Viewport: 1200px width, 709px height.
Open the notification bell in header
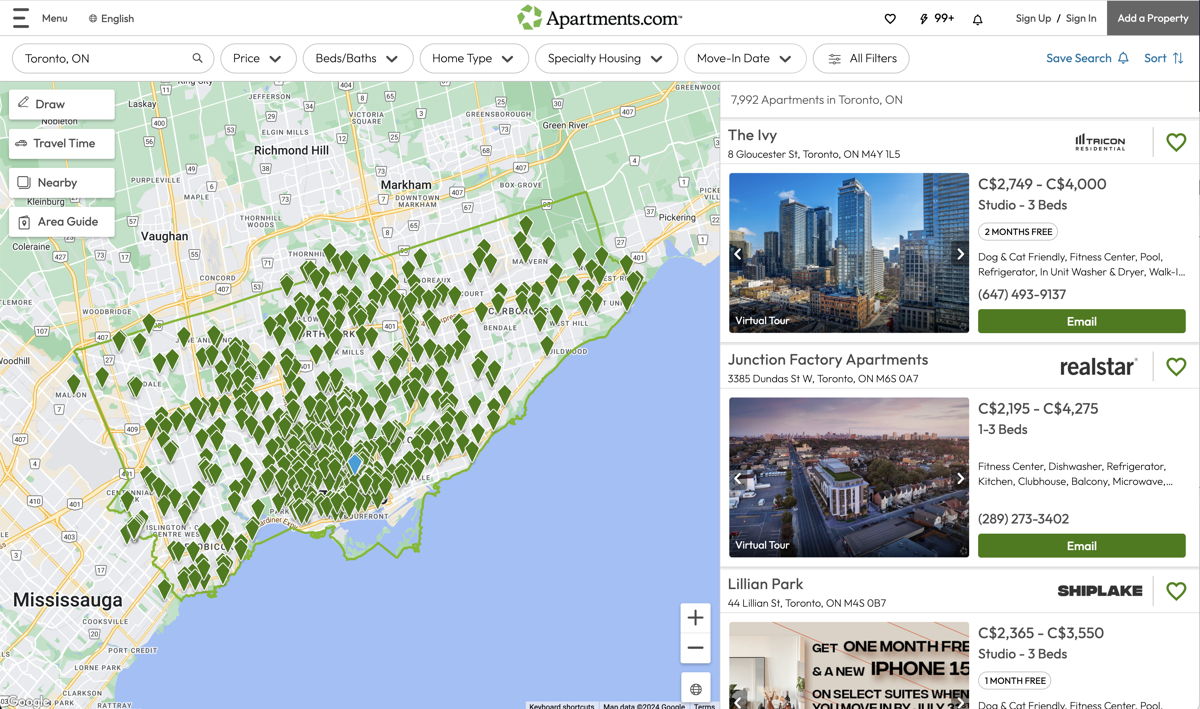pyautogui.click(x=978, y=18)
